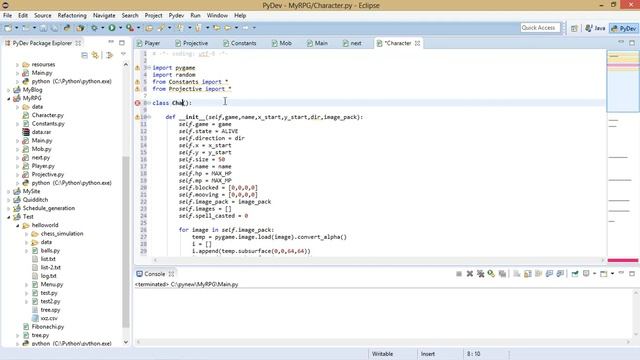Open the Window menu
Image resolution: width=640 pixels, height=360 pixels.
coord(217,16)
